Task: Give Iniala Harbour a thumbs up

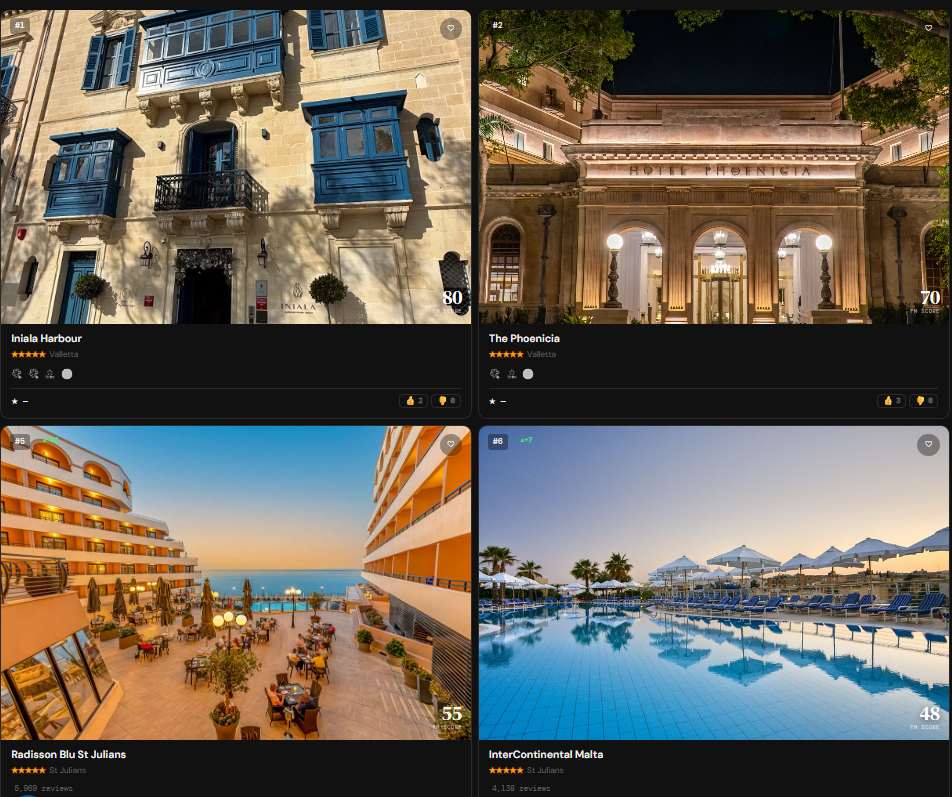Action: point(413,401)
